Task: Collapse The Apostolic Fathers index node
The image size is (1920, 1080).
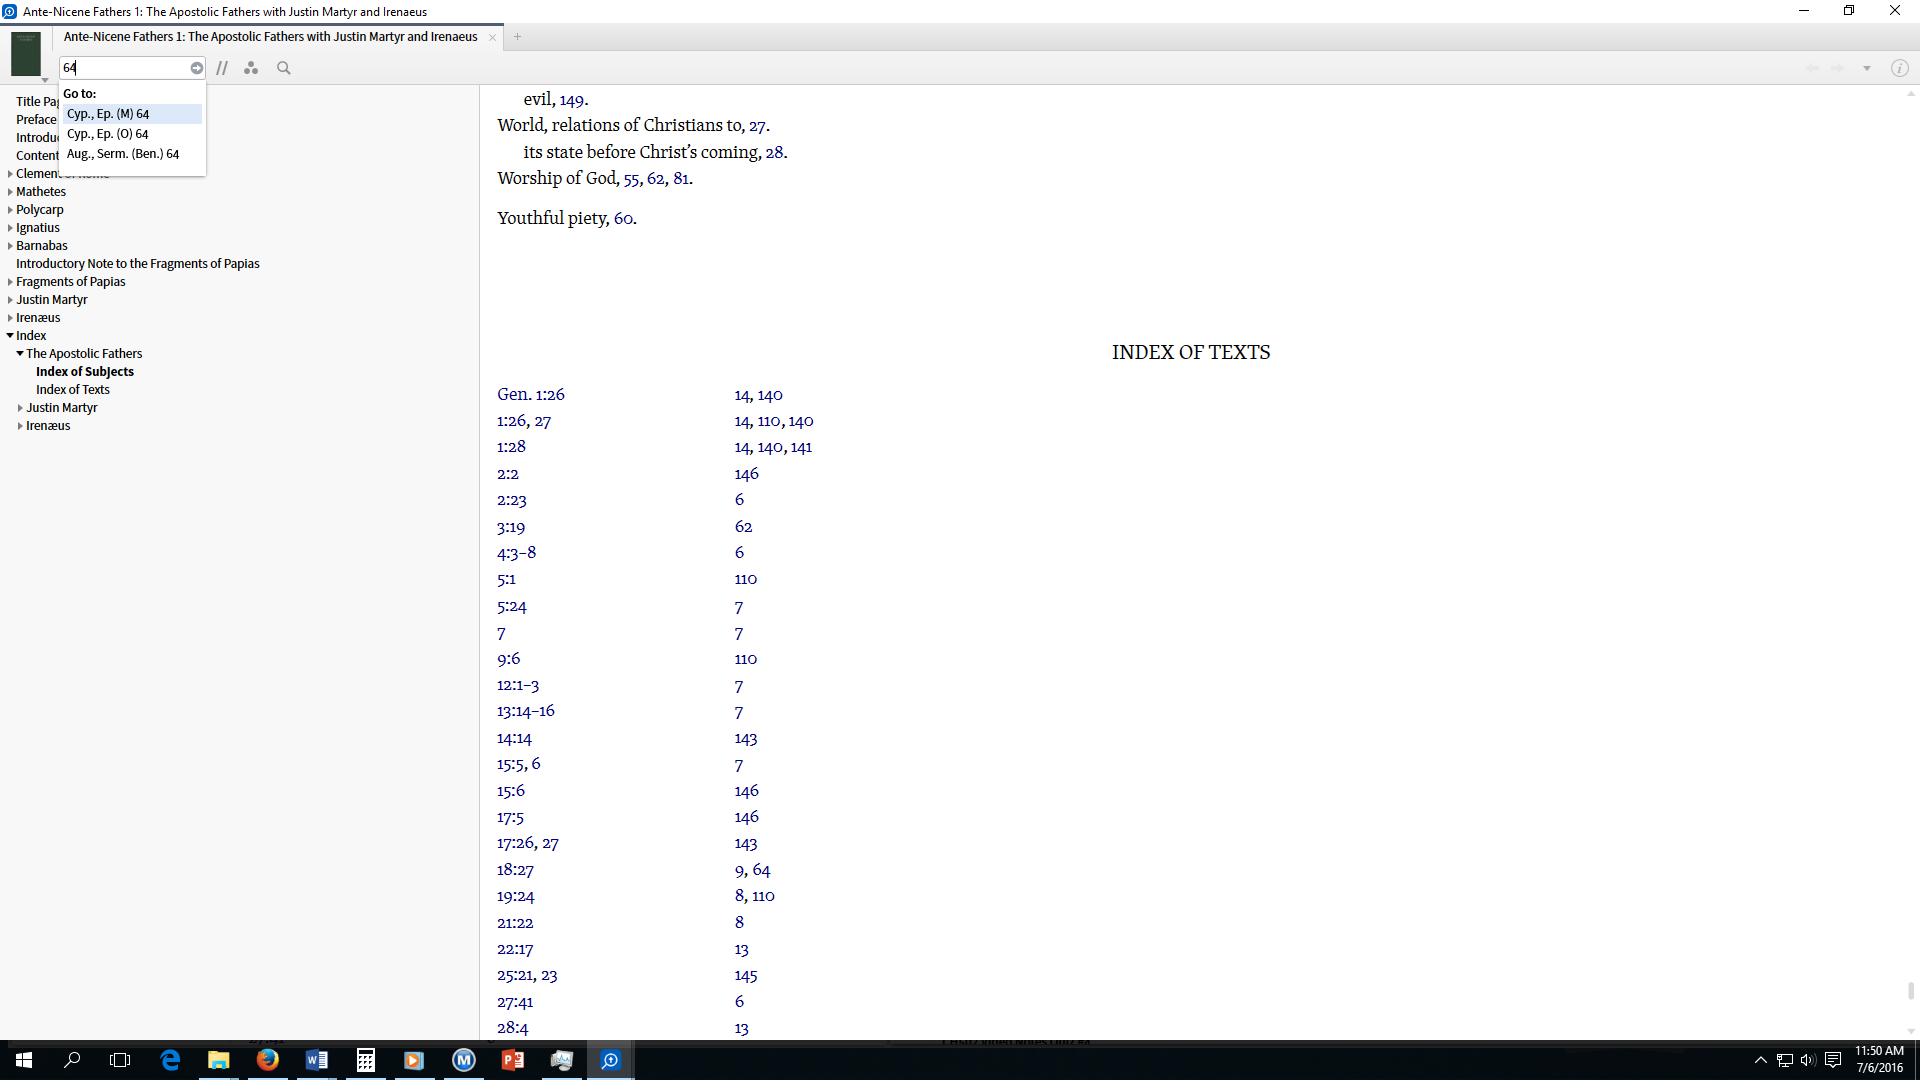Action: tap(20, 354)
